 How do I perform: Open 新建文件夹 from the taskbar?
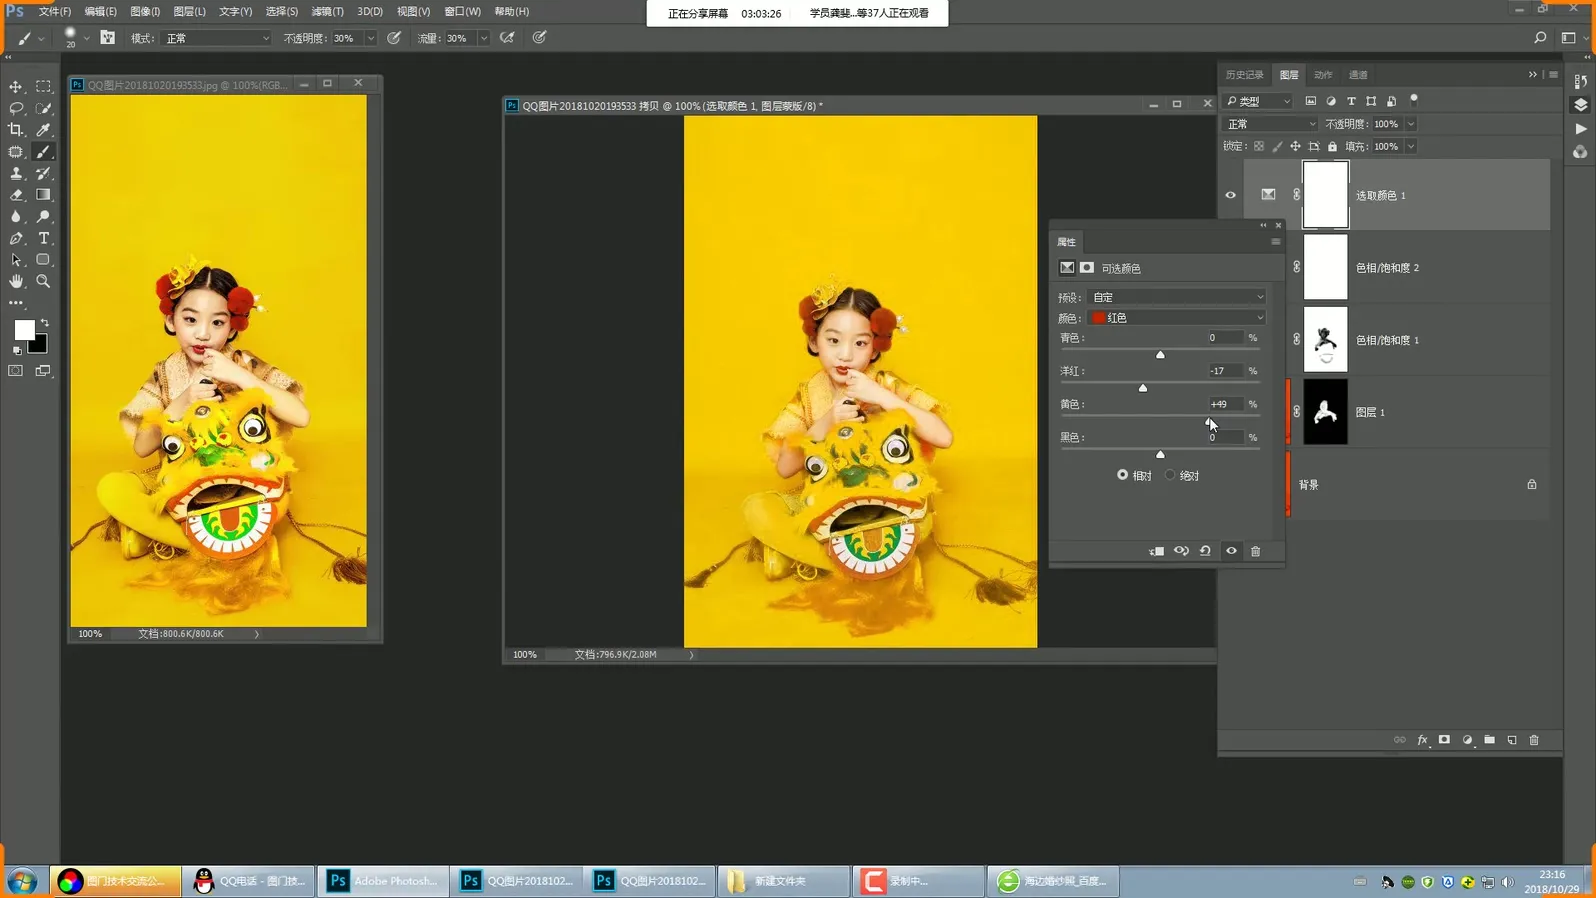coord(782,881)
